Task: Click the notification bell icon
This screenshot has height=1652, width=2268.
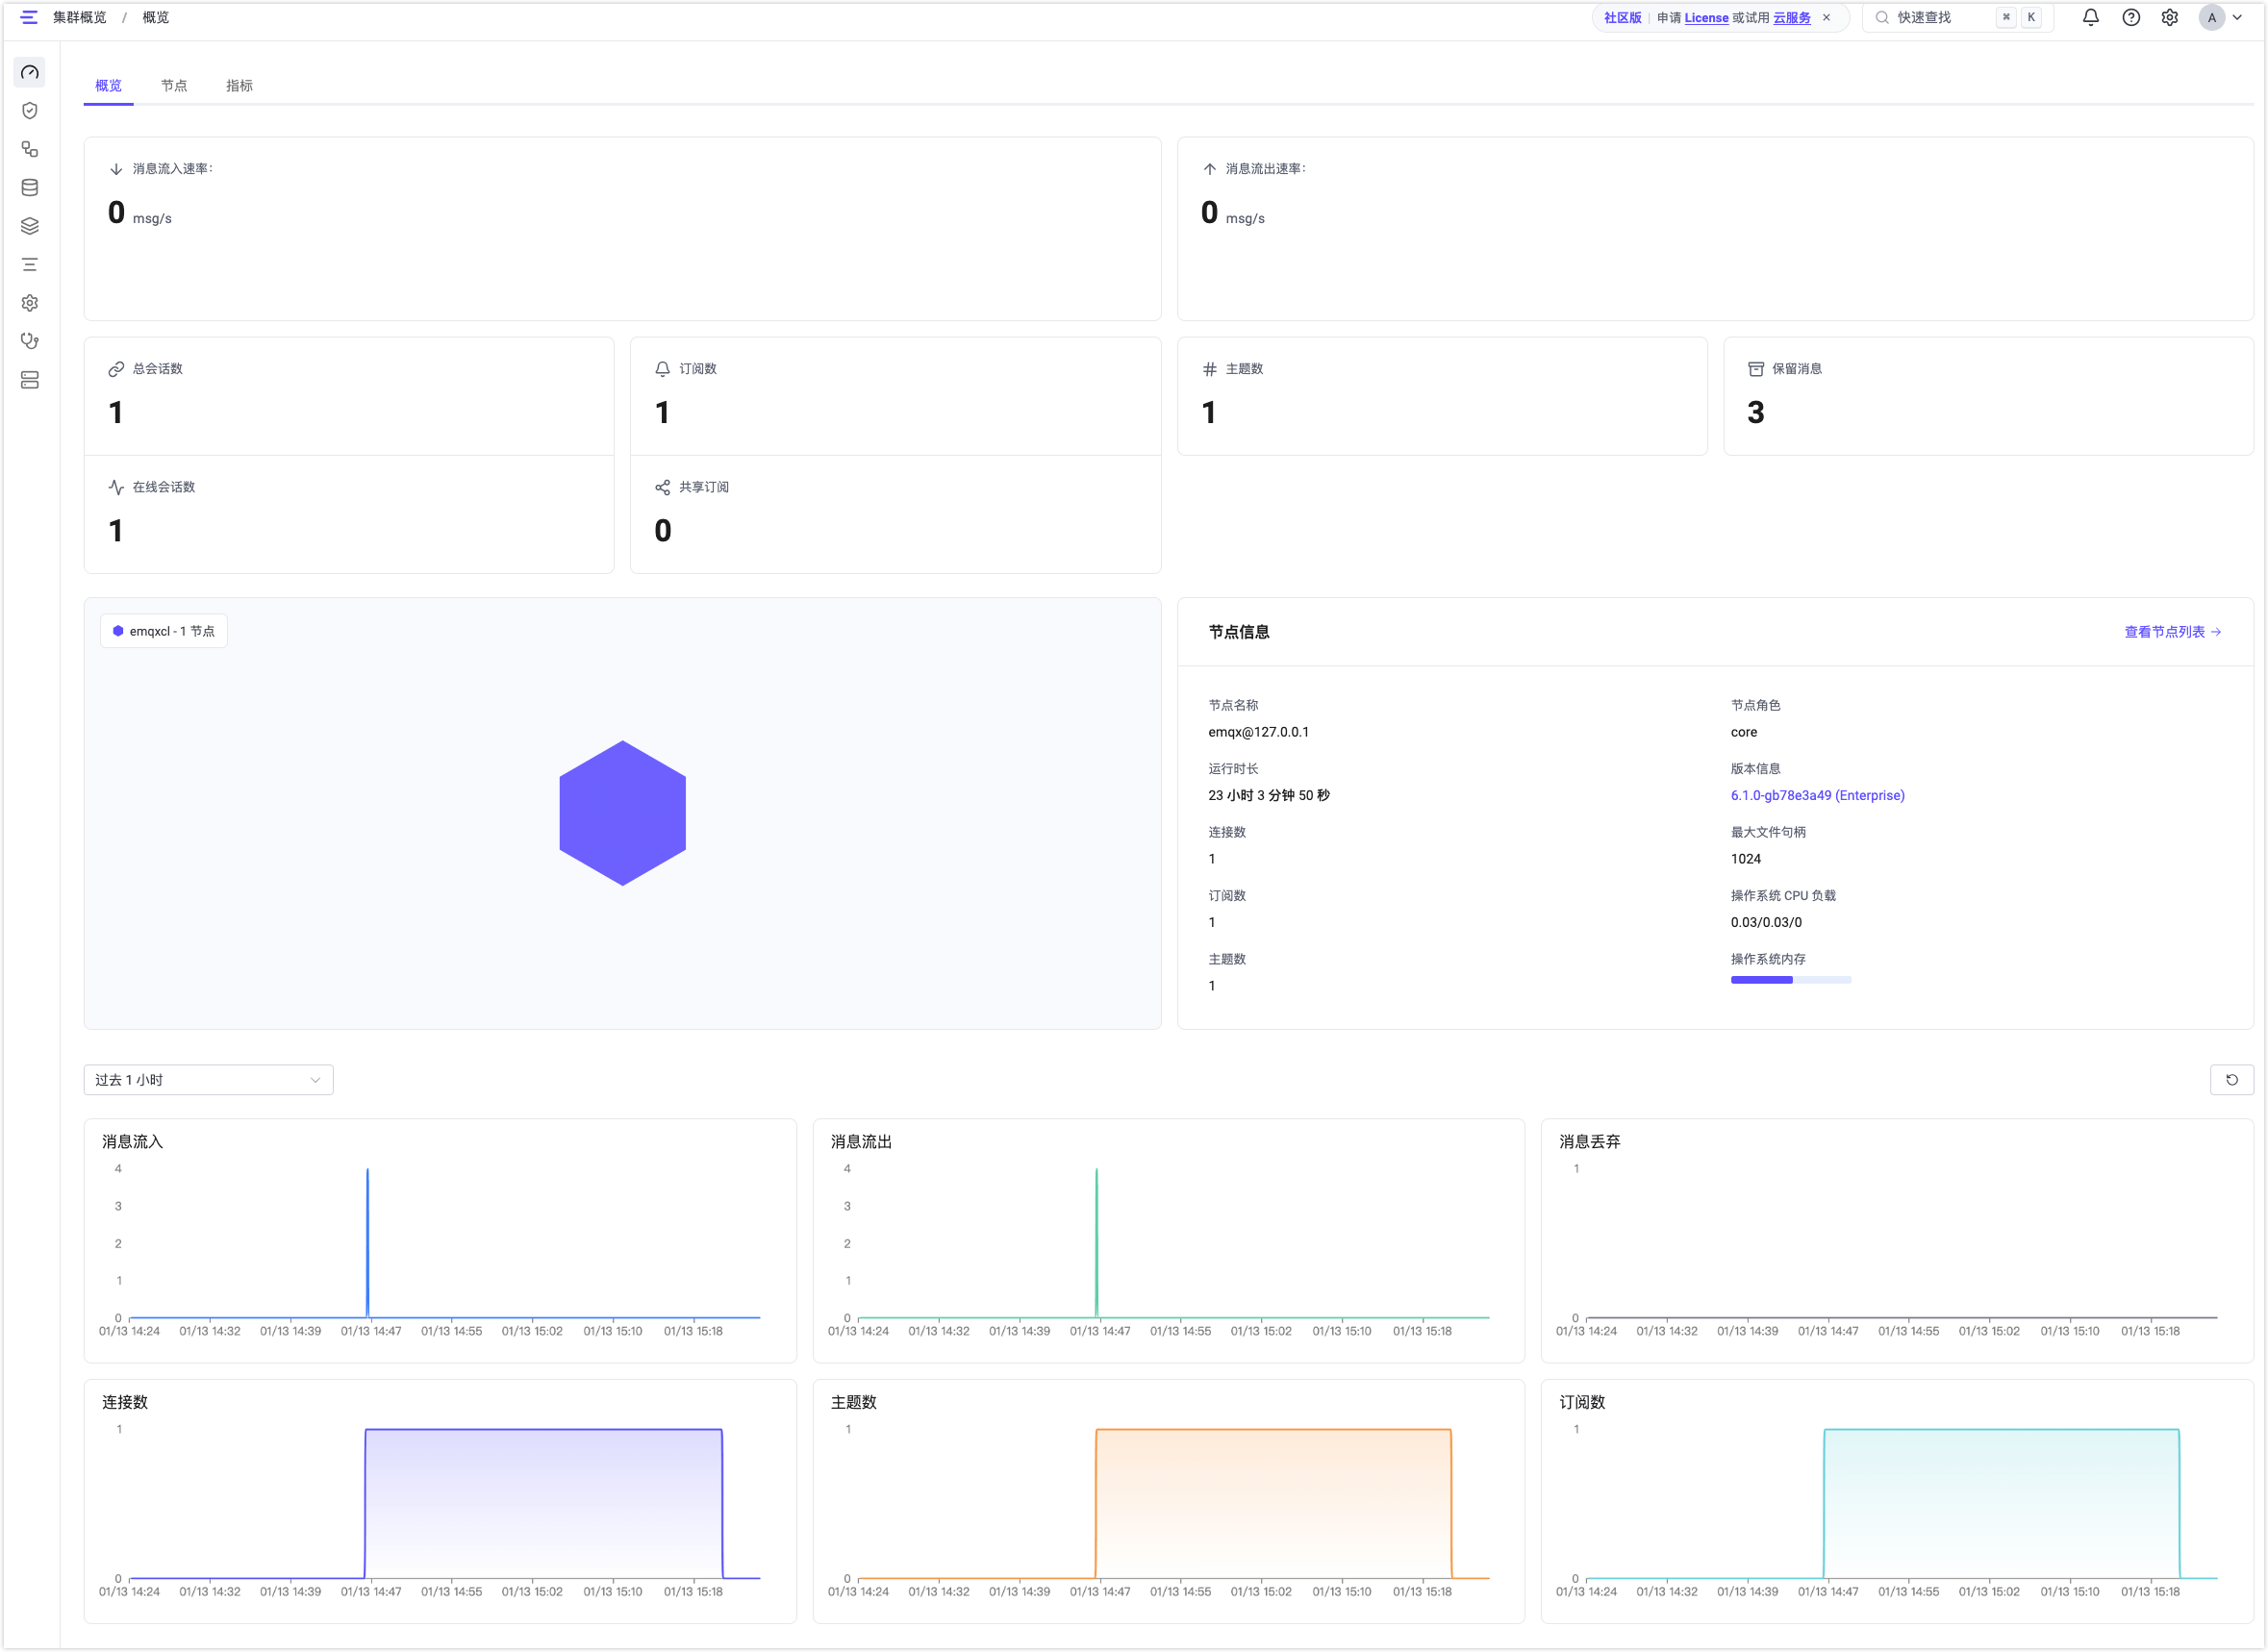Action: [2090, 17]
